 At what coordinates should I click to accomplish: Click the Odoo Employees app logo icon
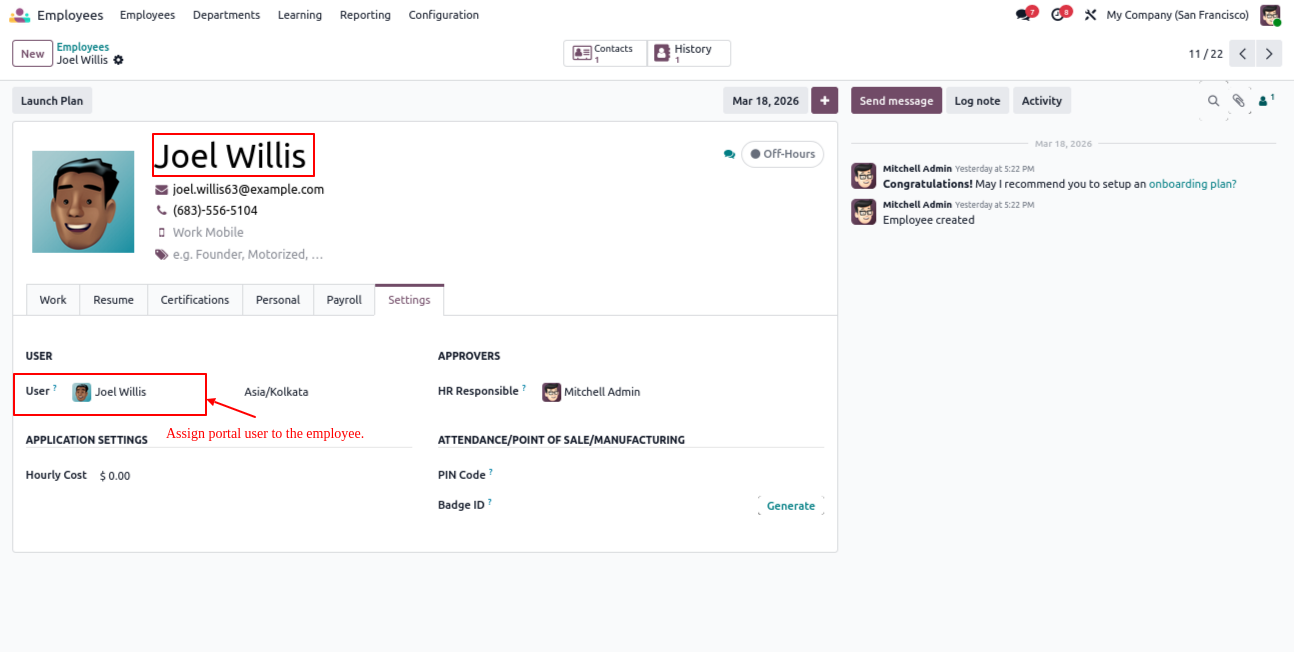19,15
